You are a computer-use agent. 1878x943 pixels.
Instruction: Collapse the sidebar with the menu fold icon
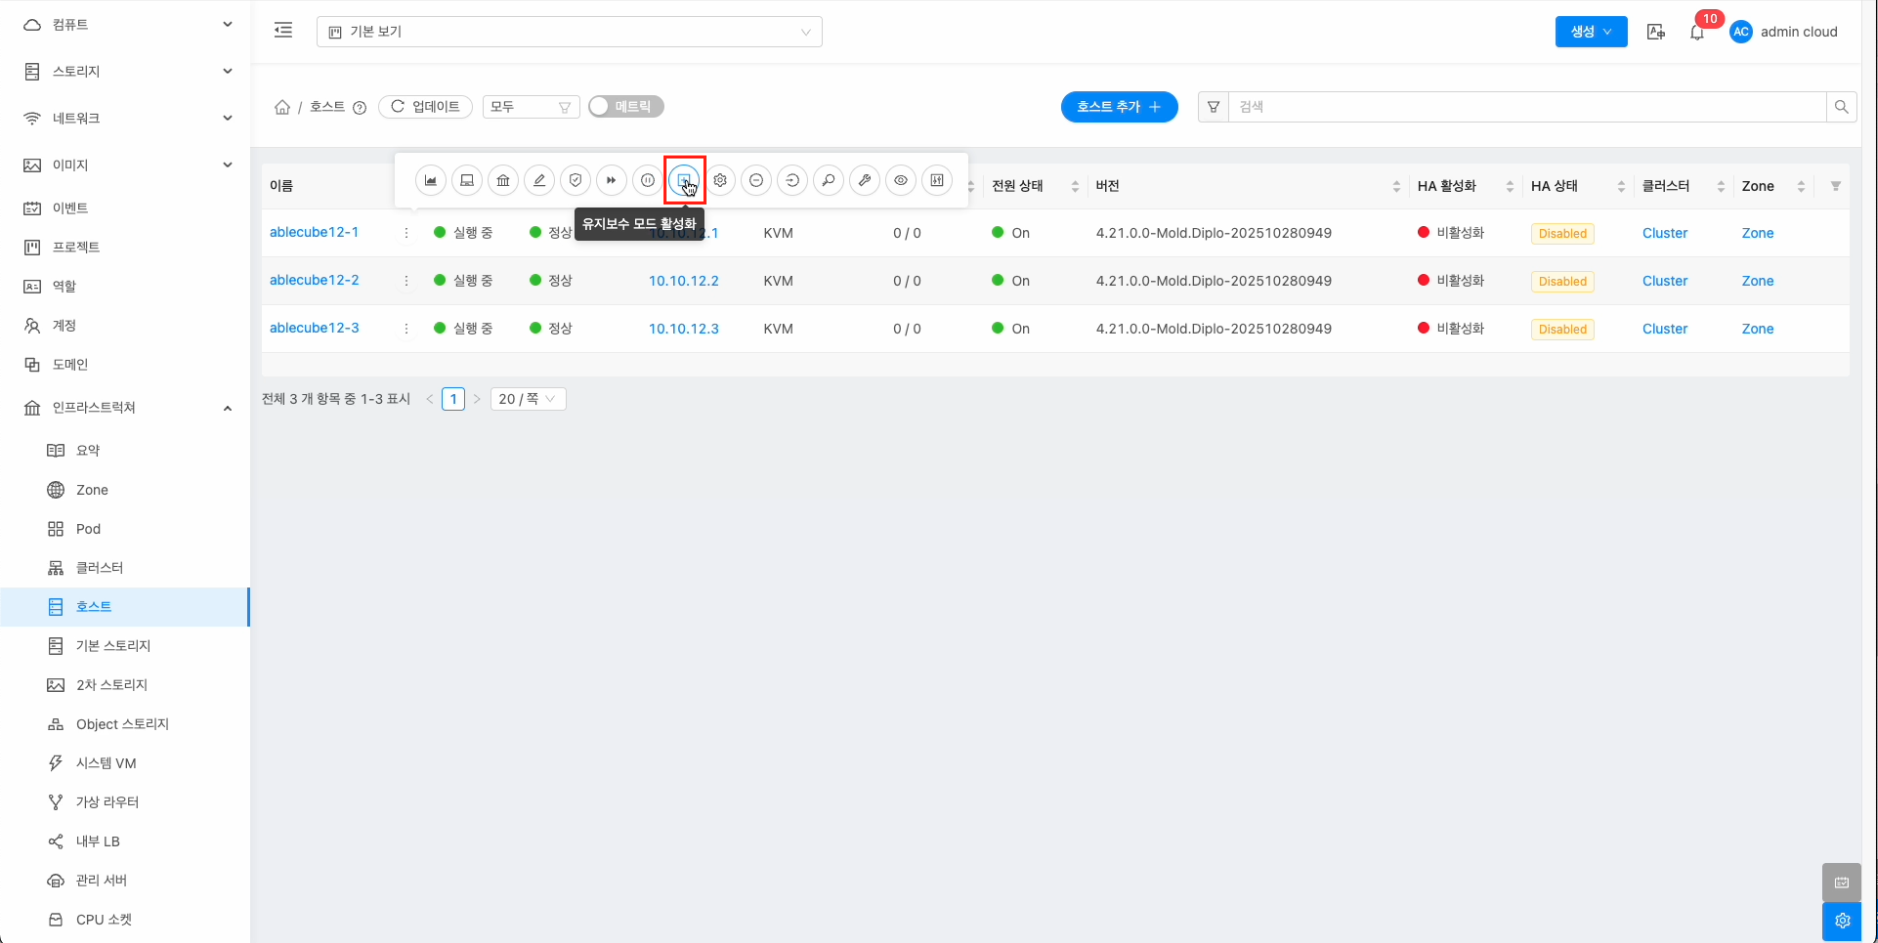[284, 31]
